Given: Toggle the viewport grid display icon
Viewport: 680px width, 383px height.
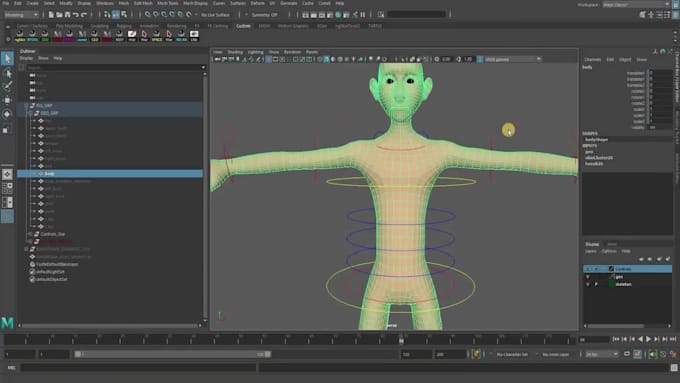Looking at the screenshot, I should click(x=268, y=59).
